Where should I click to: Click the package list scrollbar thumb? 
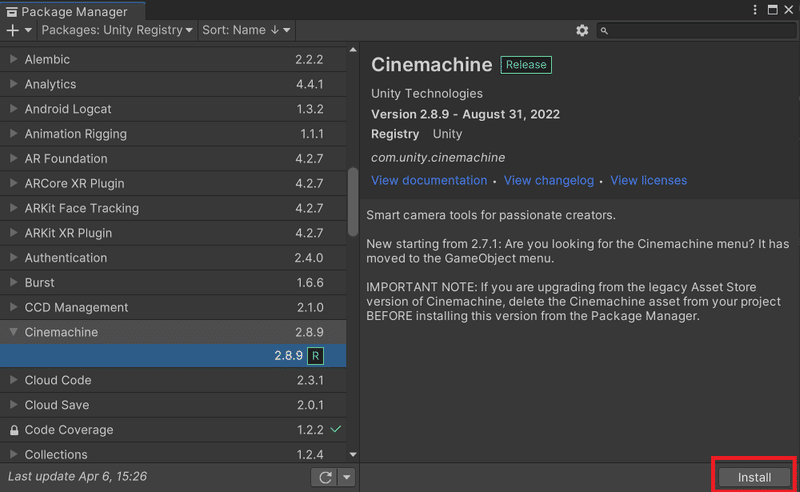[353, 202]
